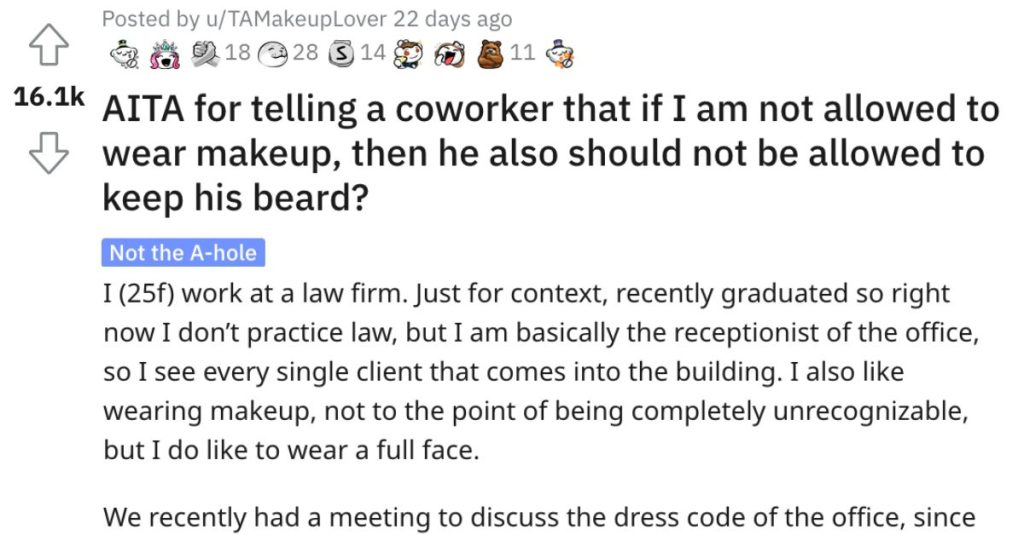Image resolution: width=1024 pixels, height=535 pixels.
Task: Click the laughing face award icon
Action: [449, 53]
